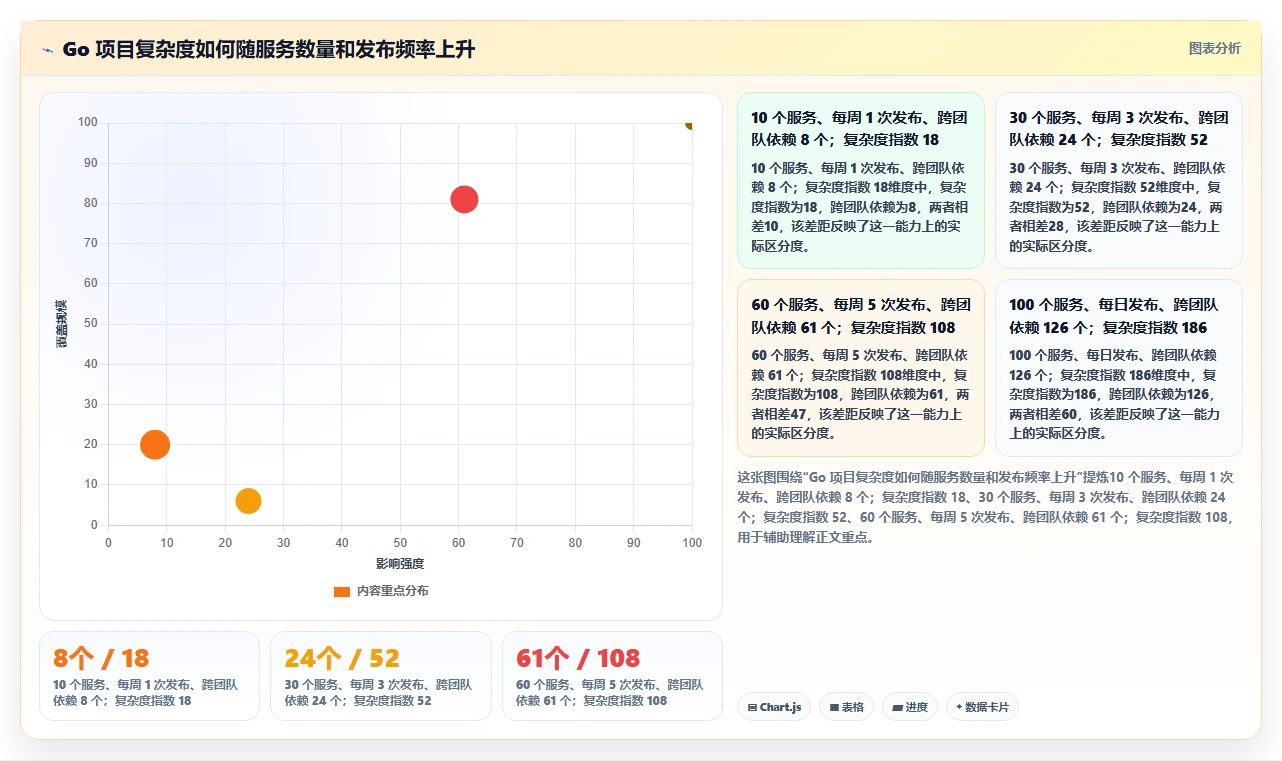Click the main heading Go 项目复杂度
This screenshot has height=761, width=1282.
(268, 49)
